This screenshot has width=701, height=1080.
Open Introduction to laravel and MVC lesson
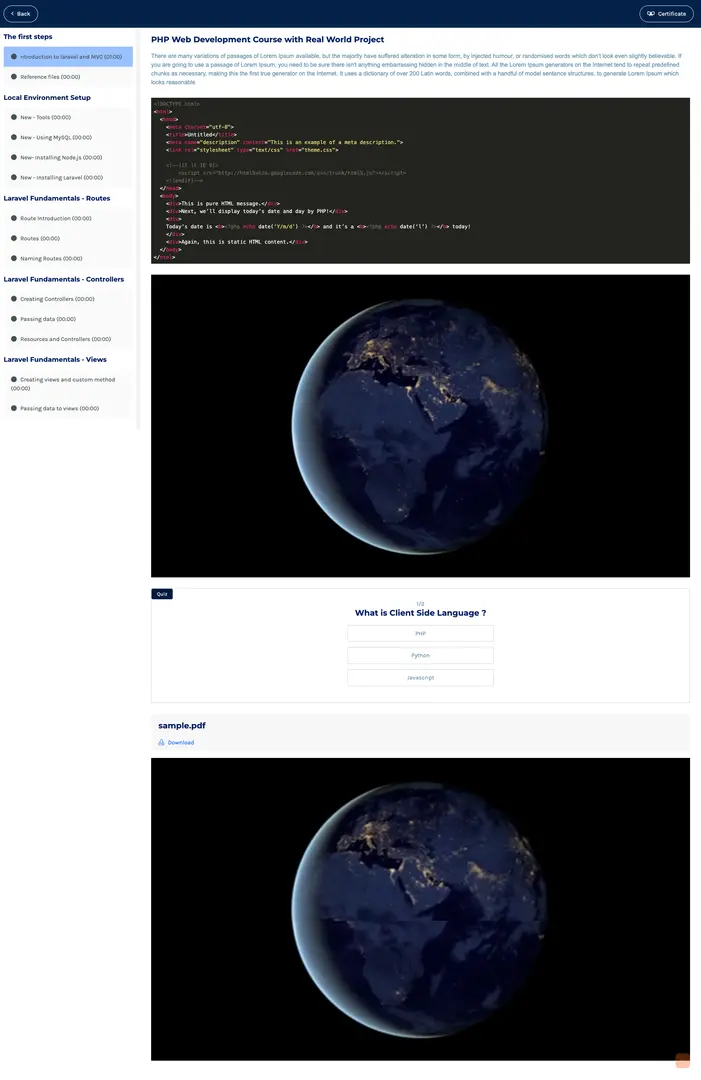(70, 57)
